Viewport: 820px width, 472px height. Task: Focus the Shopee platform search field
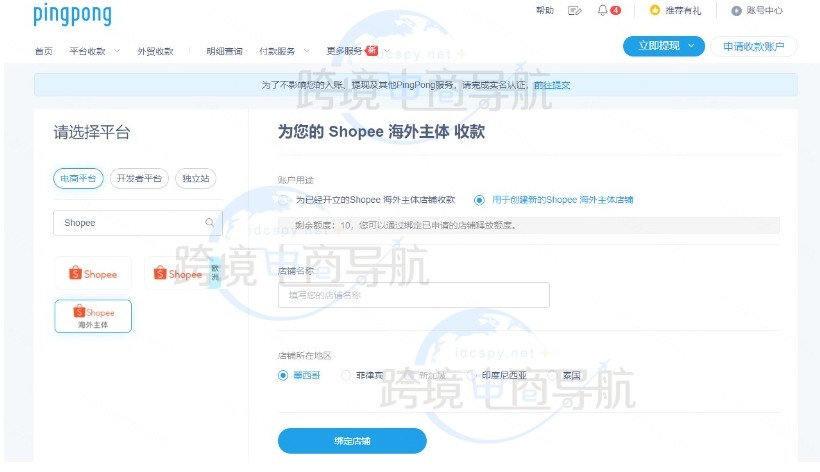[138, 223]
